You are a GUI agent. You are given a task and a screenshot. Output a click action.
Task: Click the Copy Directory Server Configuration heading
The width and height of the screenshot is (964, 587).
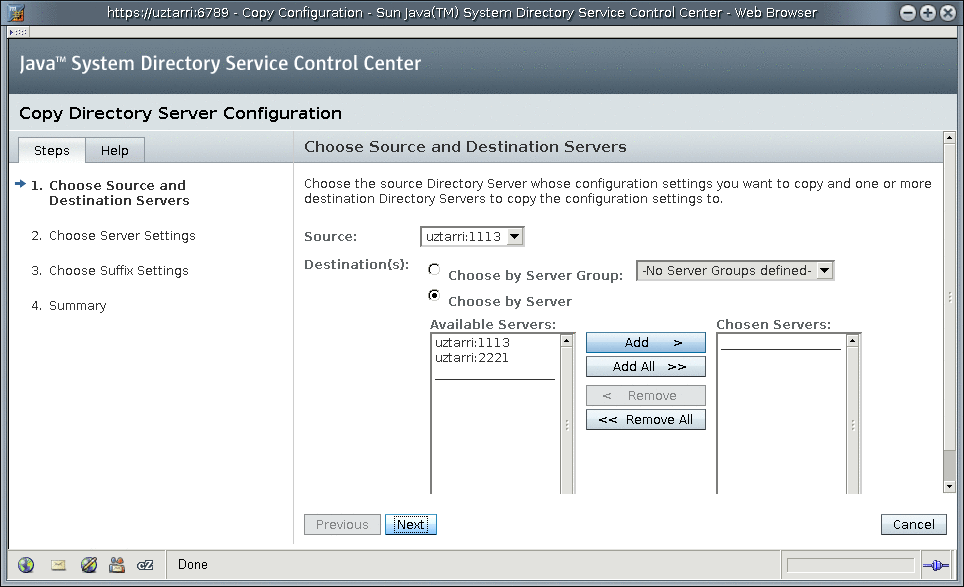point(180,114)
